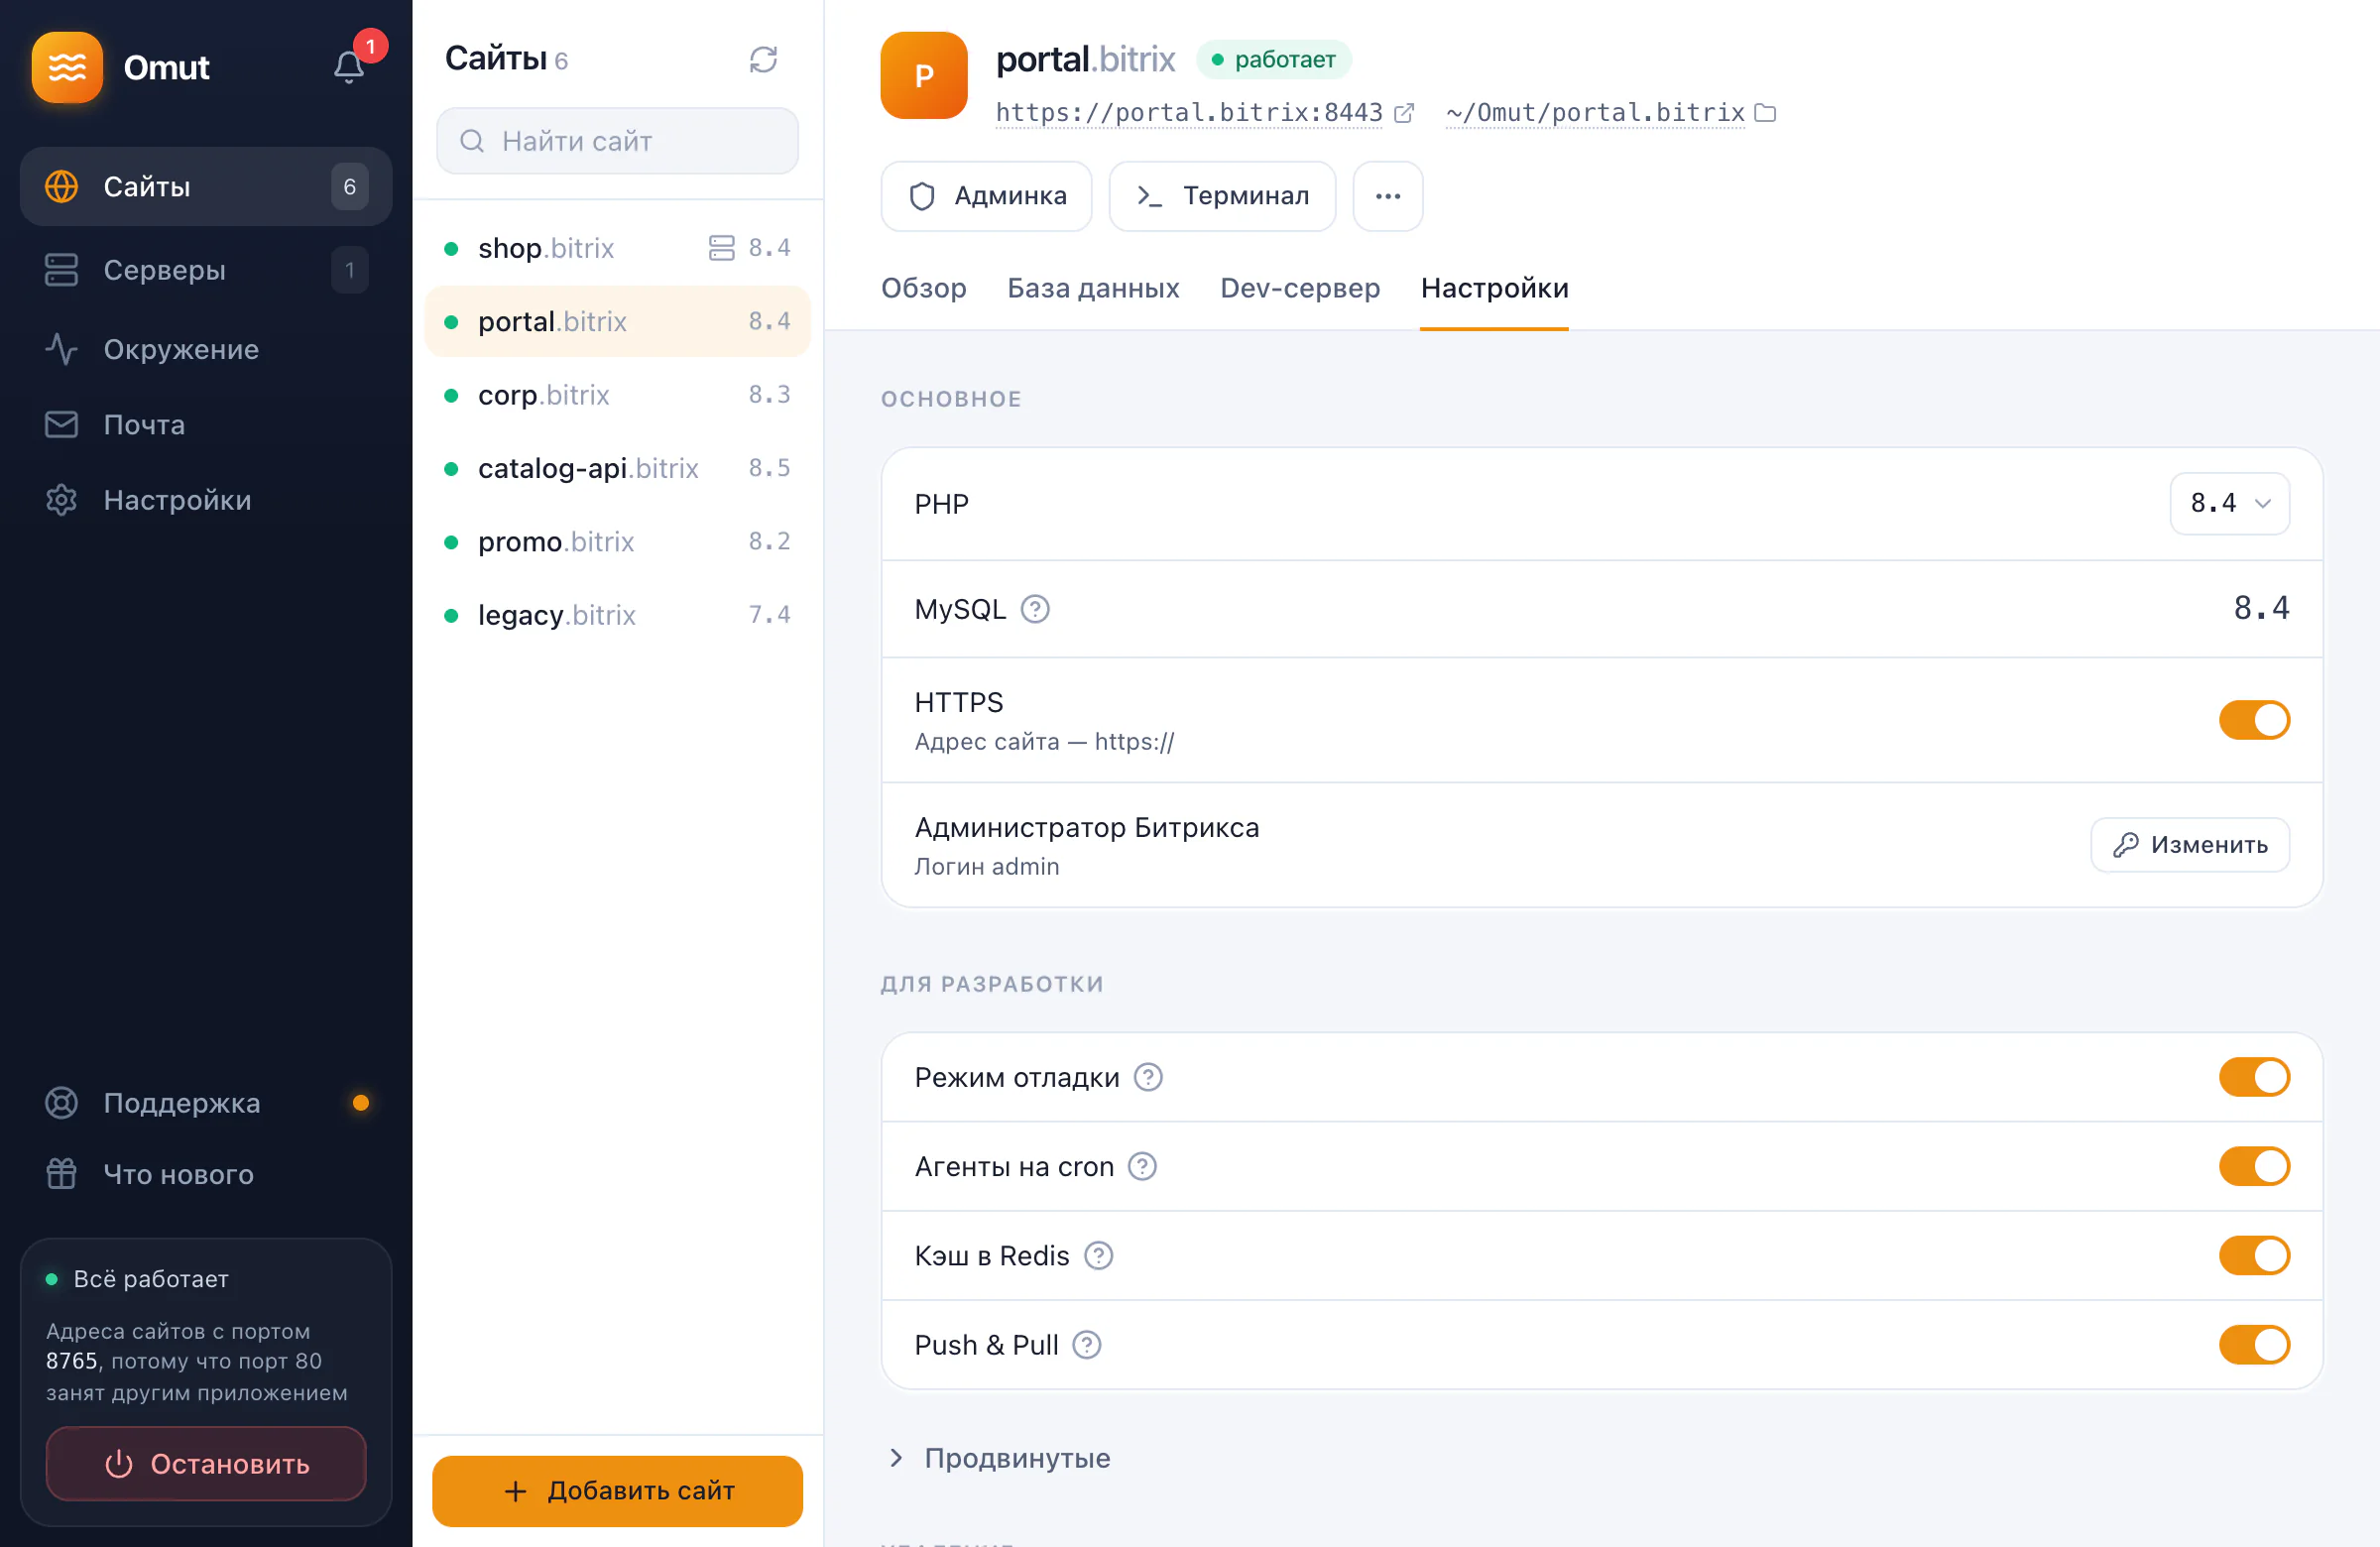Switch to the Dev-сервер tab
The height and width of the screenshot is (1547, 2380).
pos(1300,288)
